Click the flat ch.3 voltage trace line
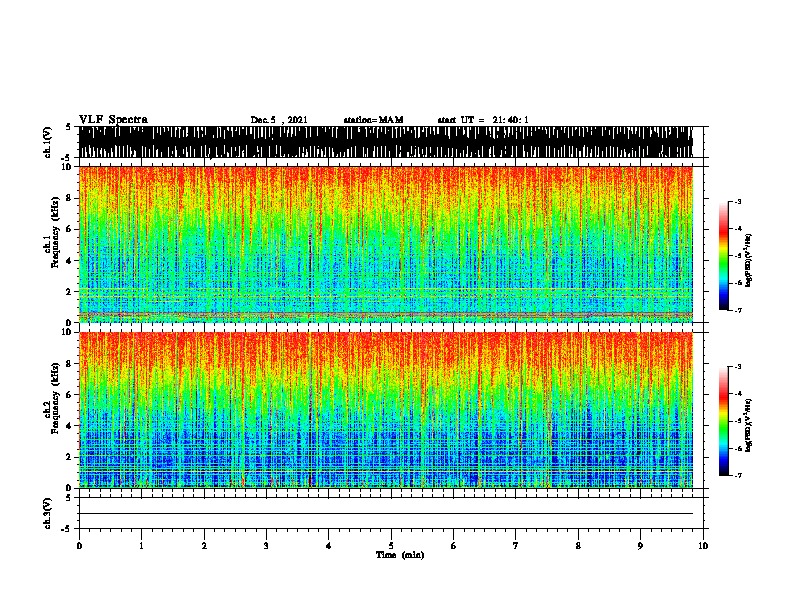This screenshot has width=792, height=612. (386, 514)
